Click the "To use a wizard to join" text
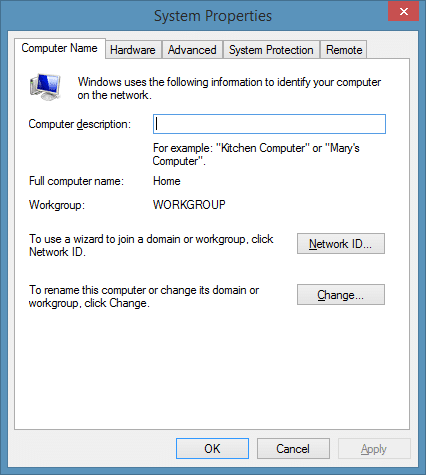Viewport: 426px width, 475px height. (x=151, y=245)
